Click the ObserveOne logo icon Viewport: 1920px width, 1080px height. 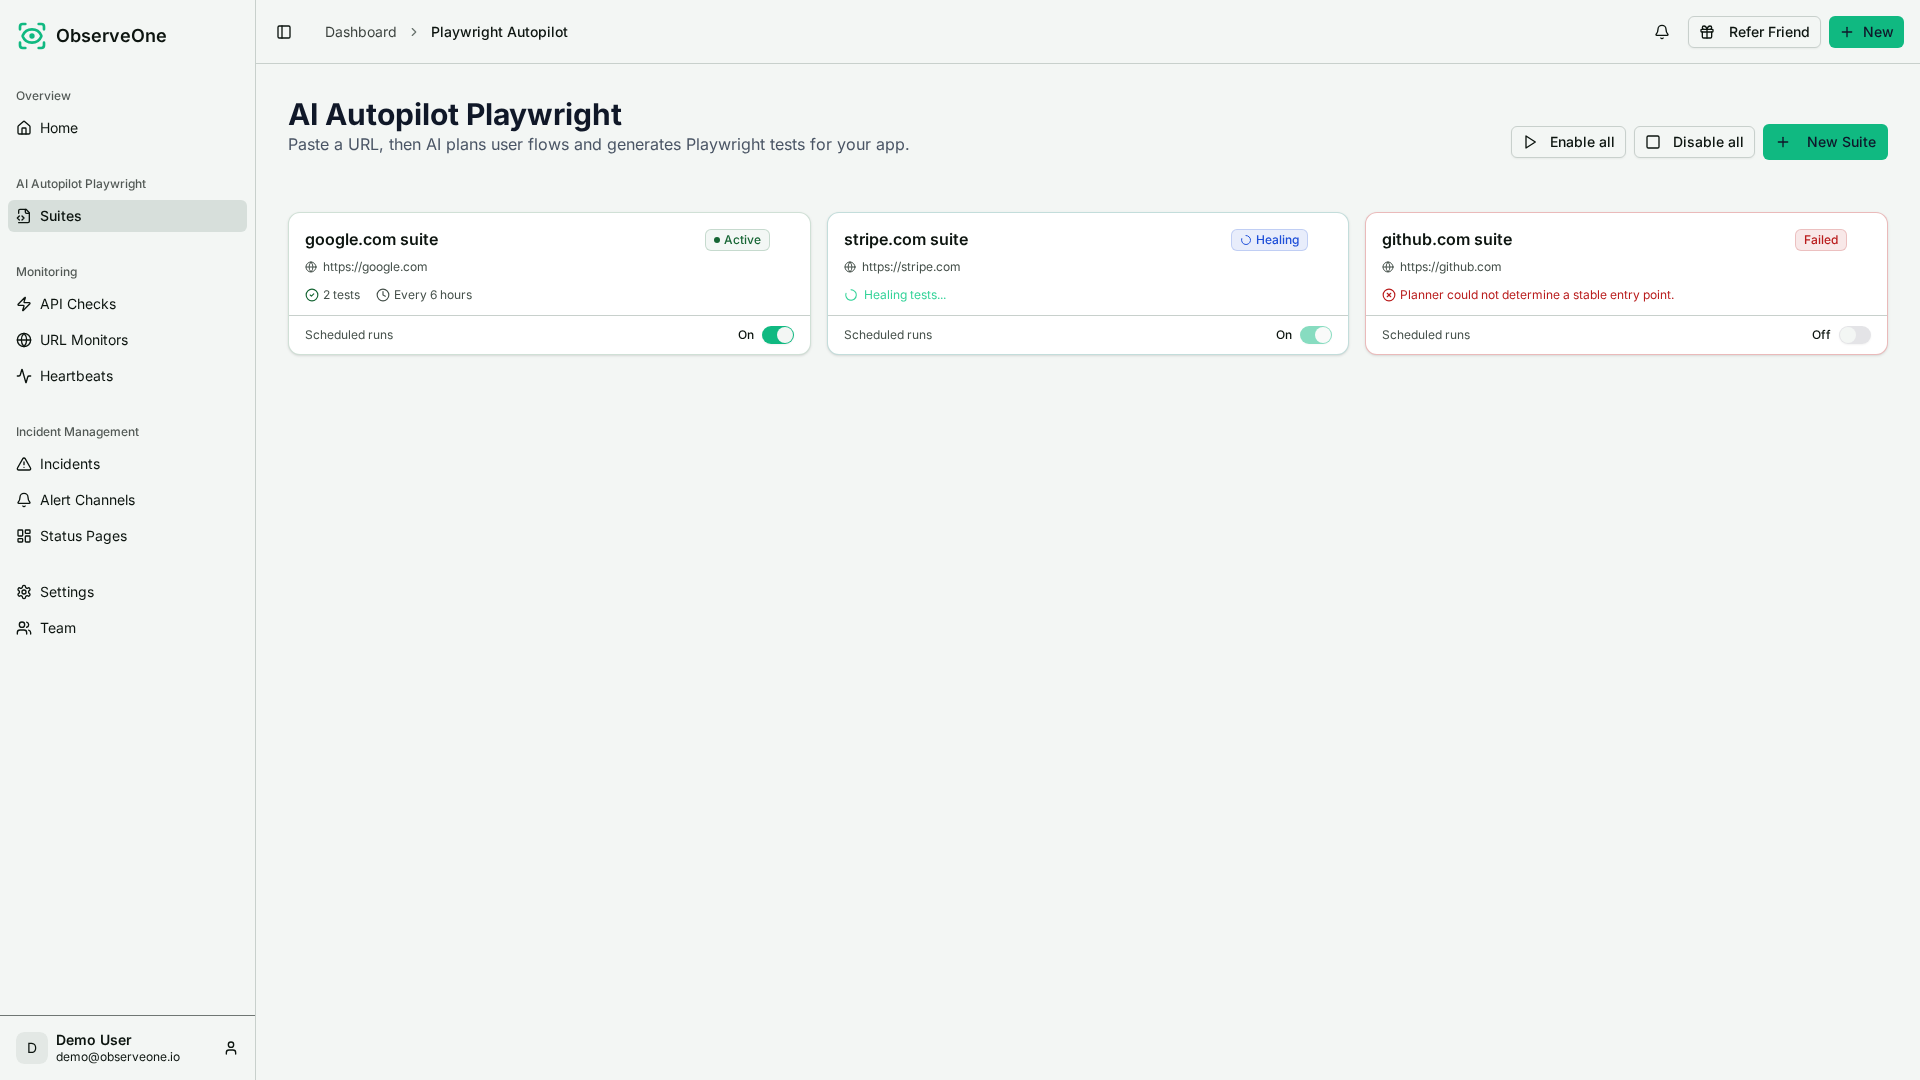pyautogui.click(x=32, y=36)
